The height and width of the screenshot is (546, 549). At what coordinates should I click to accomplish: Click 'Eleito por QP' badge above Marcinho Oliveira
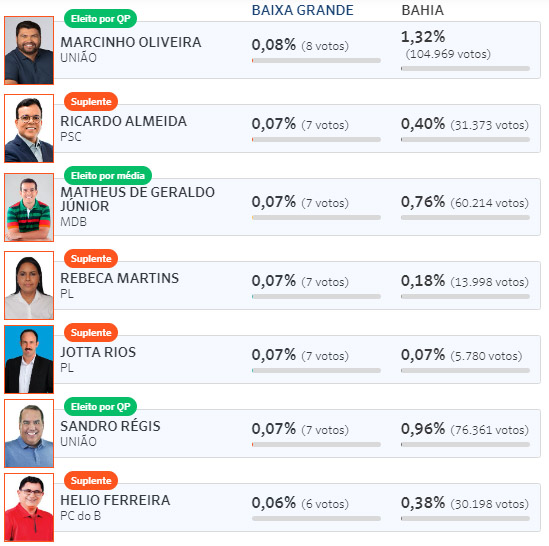[x=100, y=19]
